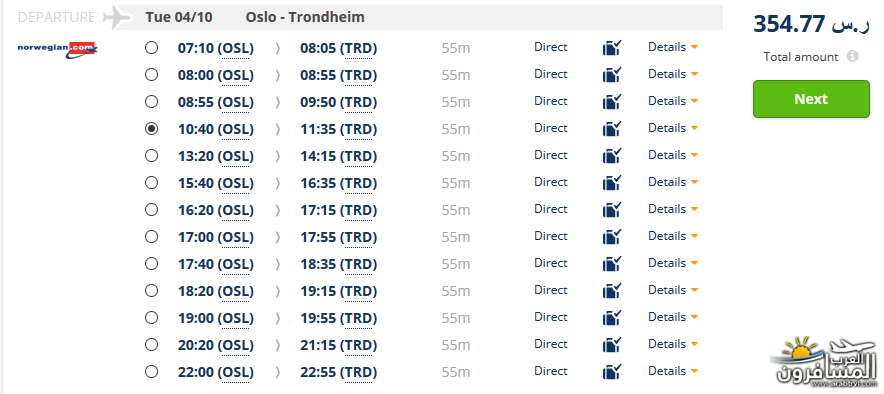This screenshot has width=884, height=394.
Task: Expand Details for the 10:40 flight
Action: 673,128
